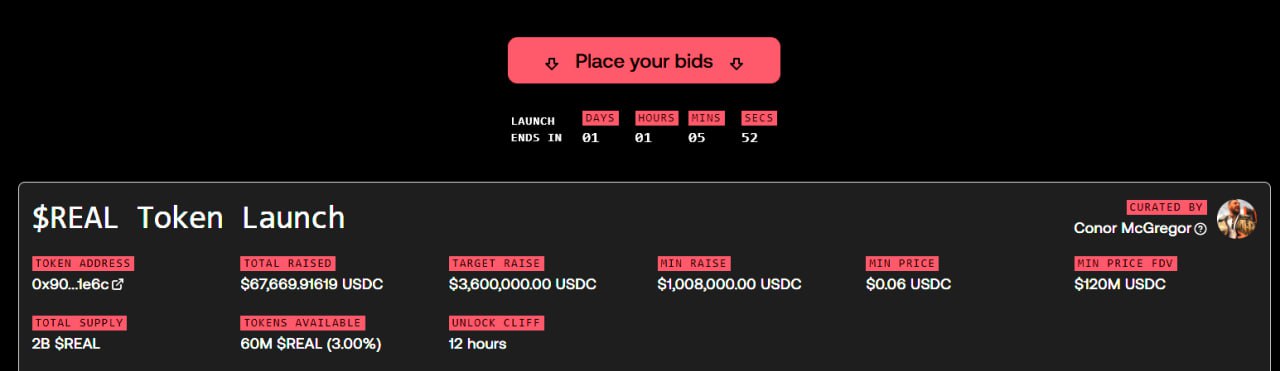The width and height of the screenshot is (1280, 371).
Task: Select the Target Raise value $3,600,000.00 USDC
Action: pyautogui.click(x=523, y=284)
